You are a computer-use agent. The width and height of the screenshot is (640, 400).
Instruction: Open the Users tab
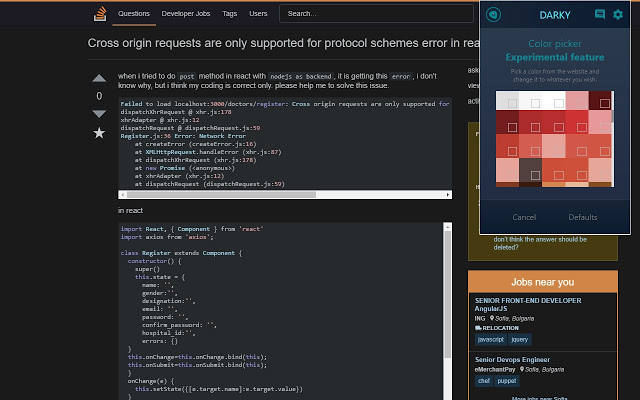click(x=258, y=13)
